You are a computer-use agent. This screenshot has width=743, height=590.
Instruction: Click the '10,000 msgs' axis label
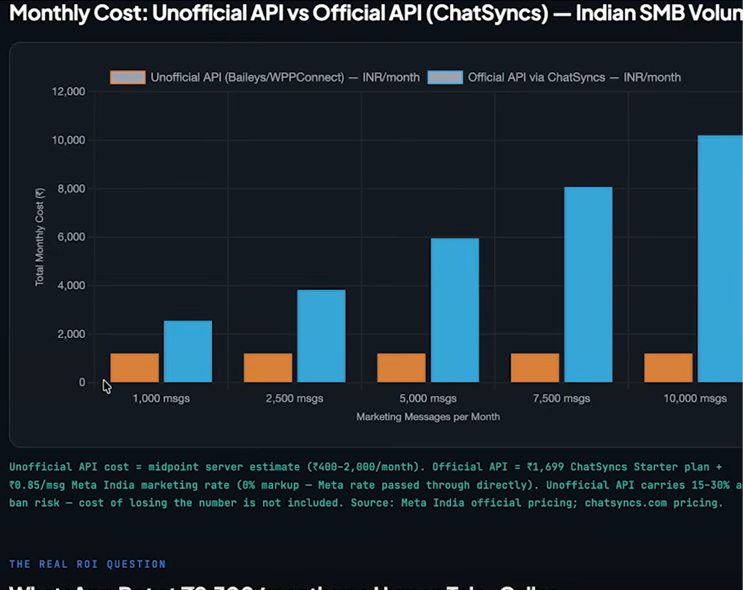(x=695, y=399)
